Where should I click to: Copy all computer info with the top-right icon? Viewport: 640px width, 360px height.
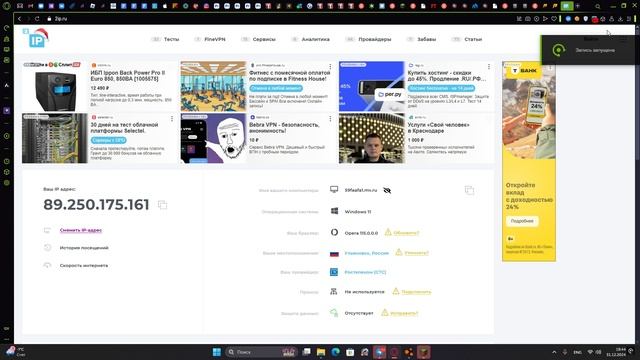point(469,190)
